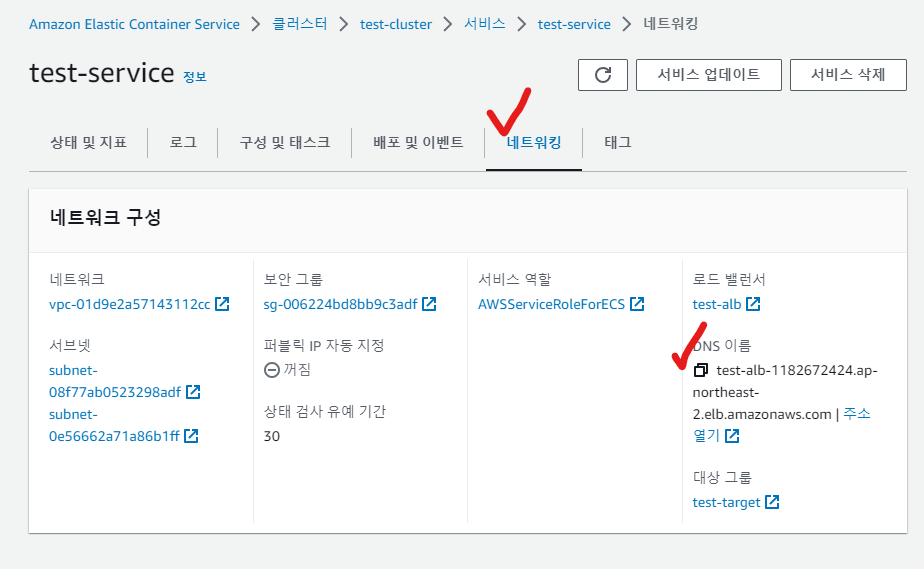
Task: Go to 서비스 breadcrumb link
Action: pyautogui.click(x=484, y=24)
